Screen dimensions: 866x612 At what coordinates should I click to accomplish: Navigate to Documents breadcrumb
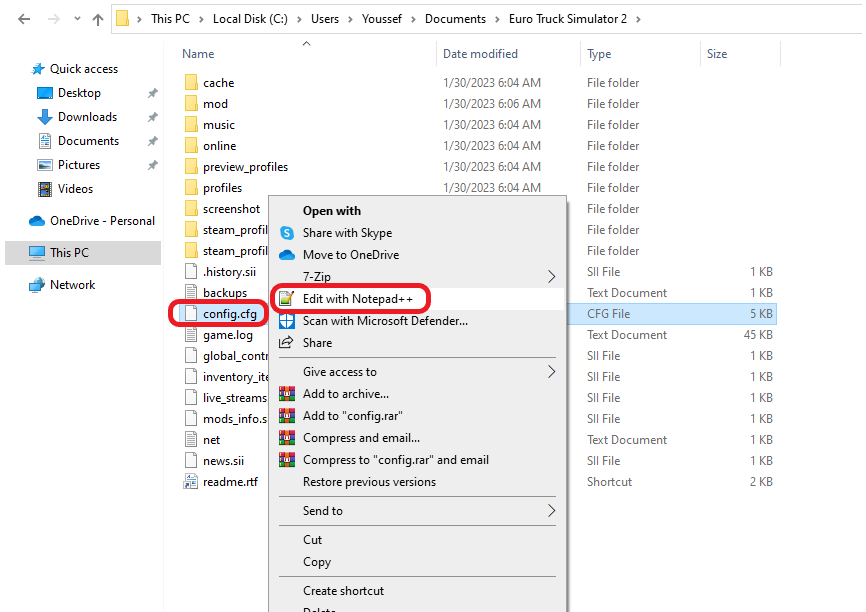[455, 19]
